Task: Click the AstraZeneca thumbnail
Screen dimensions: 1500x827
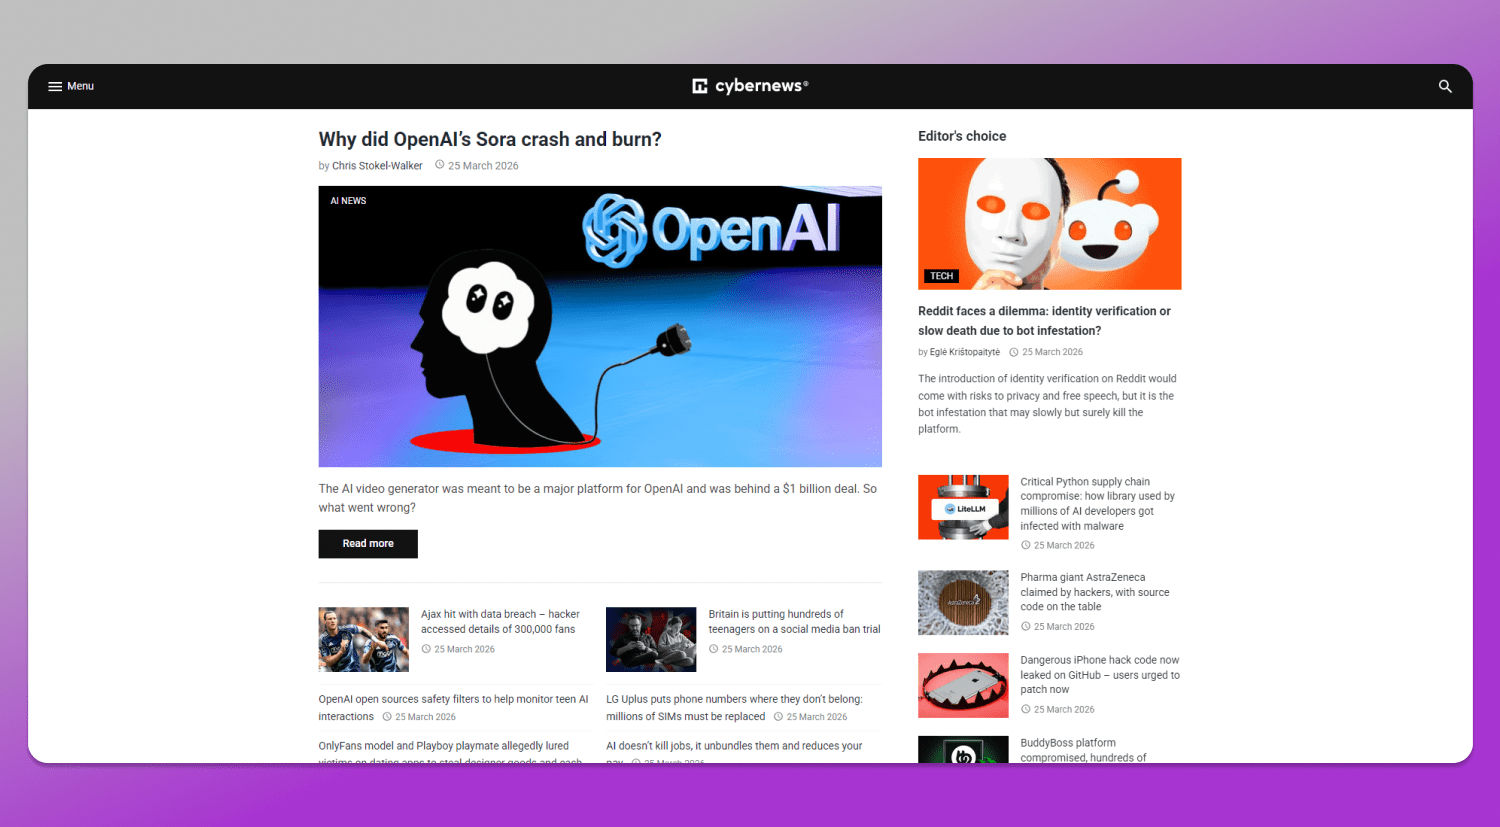Action: [x=963, y=603]
